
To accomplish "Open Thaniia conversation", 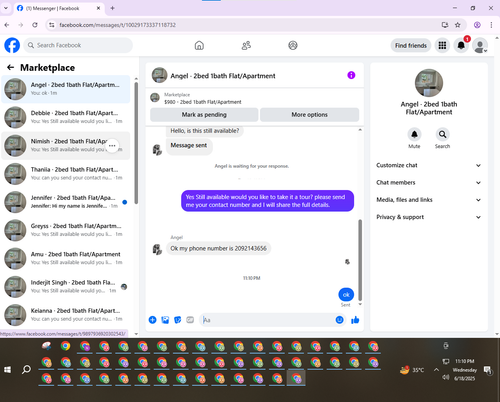I will coord(66,174).
